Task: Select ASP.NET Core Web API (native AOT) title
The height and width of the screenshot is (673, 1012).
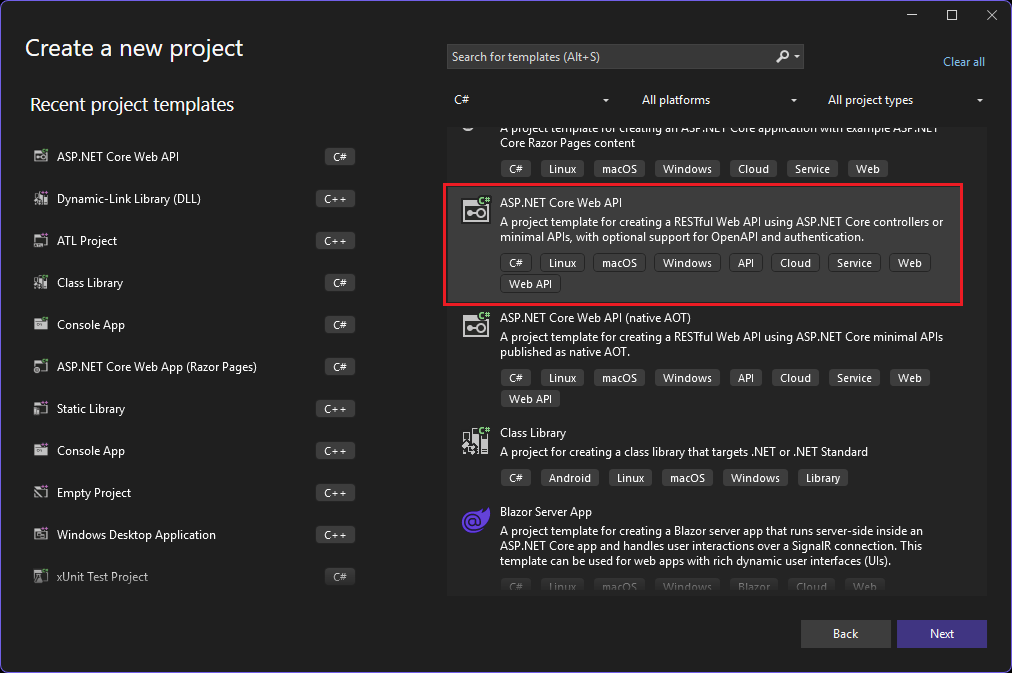Action: [595, 317]
